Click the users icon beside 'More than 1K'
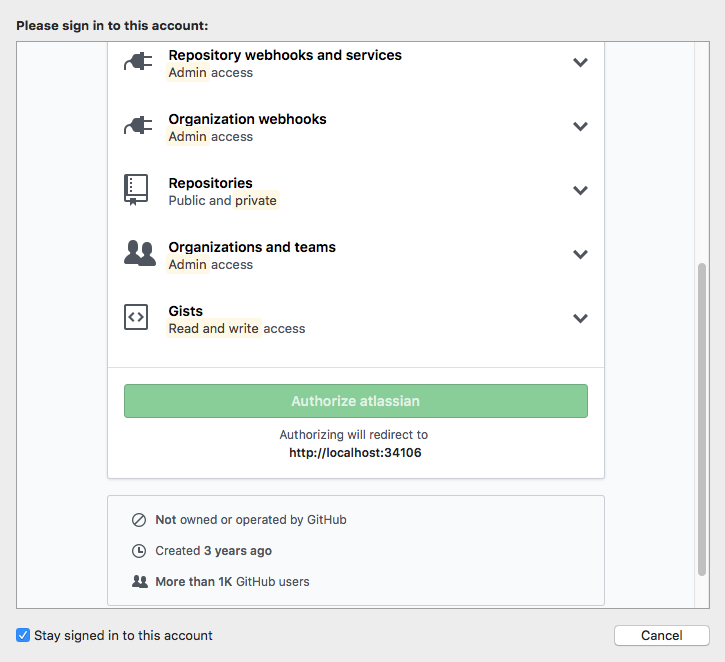The image size is (725, 662). click(140, 582)
